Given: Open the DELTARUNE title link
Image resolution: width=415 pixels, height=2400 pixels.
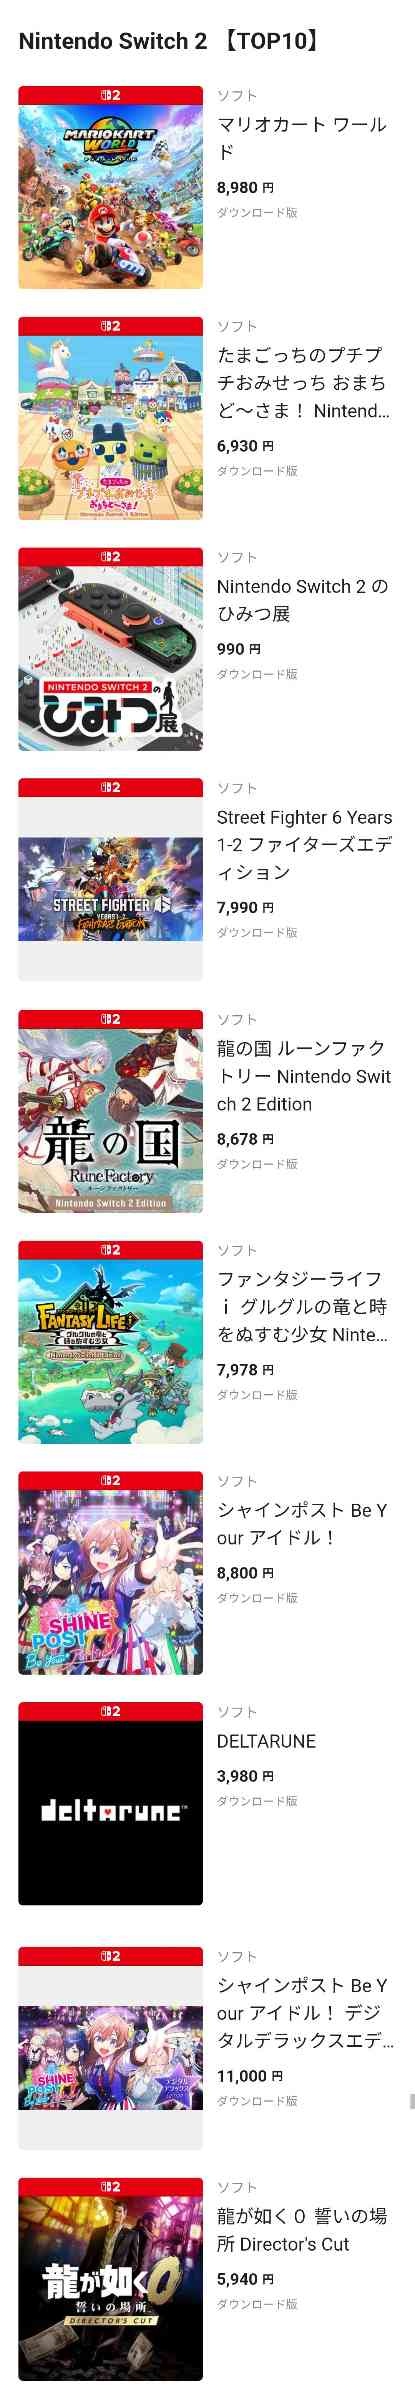Looking at the screenshot, I should pyautogui.click(x=266, y=1741).
